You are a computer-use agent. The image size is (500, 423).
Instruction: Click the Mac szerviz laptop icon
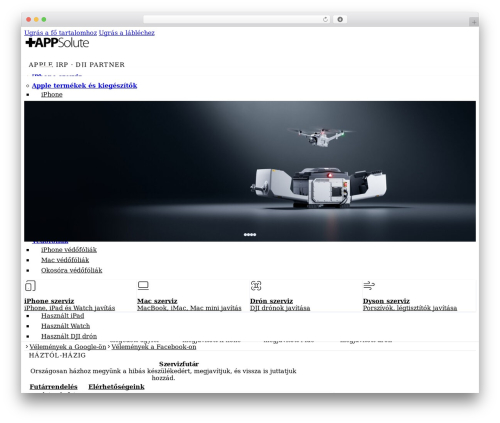click(143, 285)
